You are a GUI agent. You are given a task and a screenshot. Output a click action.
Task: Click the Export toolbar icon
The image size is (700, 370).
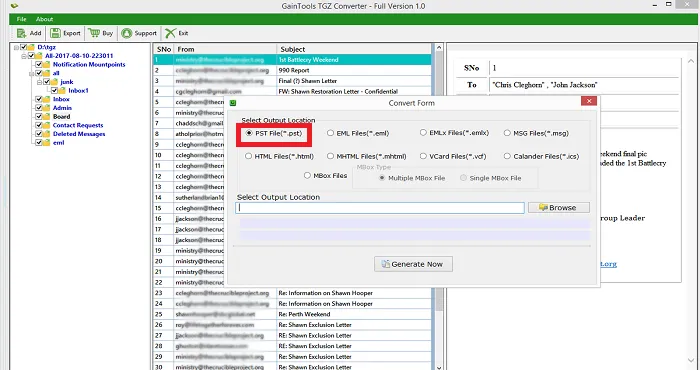[55, 33]
